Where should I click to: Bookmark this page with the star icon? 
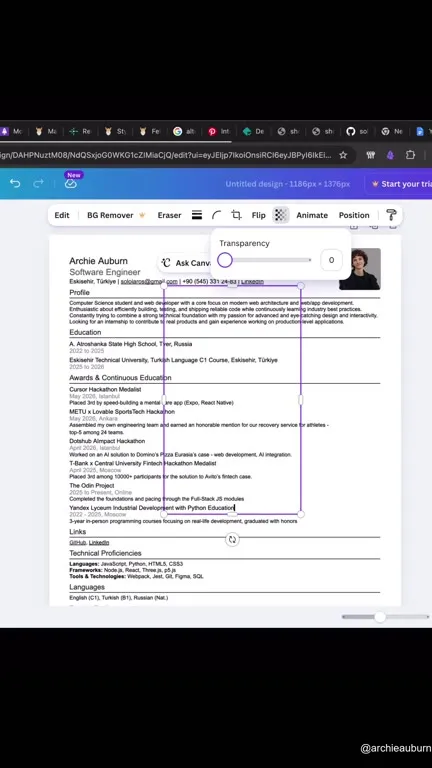tap(343, 155)
